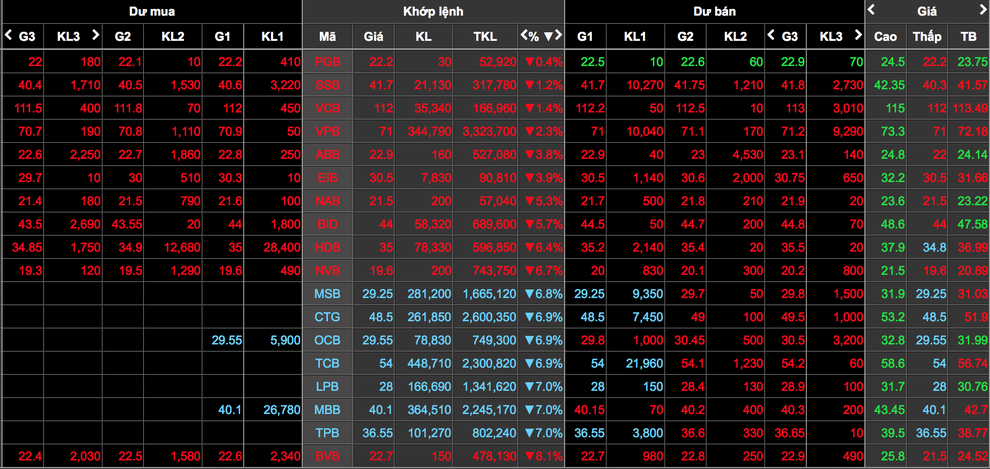Screen dimensions: 990x469
Task: Click HDB bid volume 12,680
Action: (182, 247)
